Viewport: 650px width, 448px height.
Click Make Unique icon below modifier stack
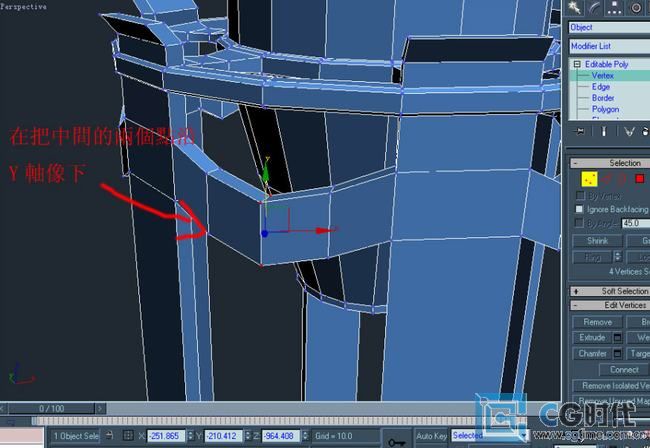[629, 132]
